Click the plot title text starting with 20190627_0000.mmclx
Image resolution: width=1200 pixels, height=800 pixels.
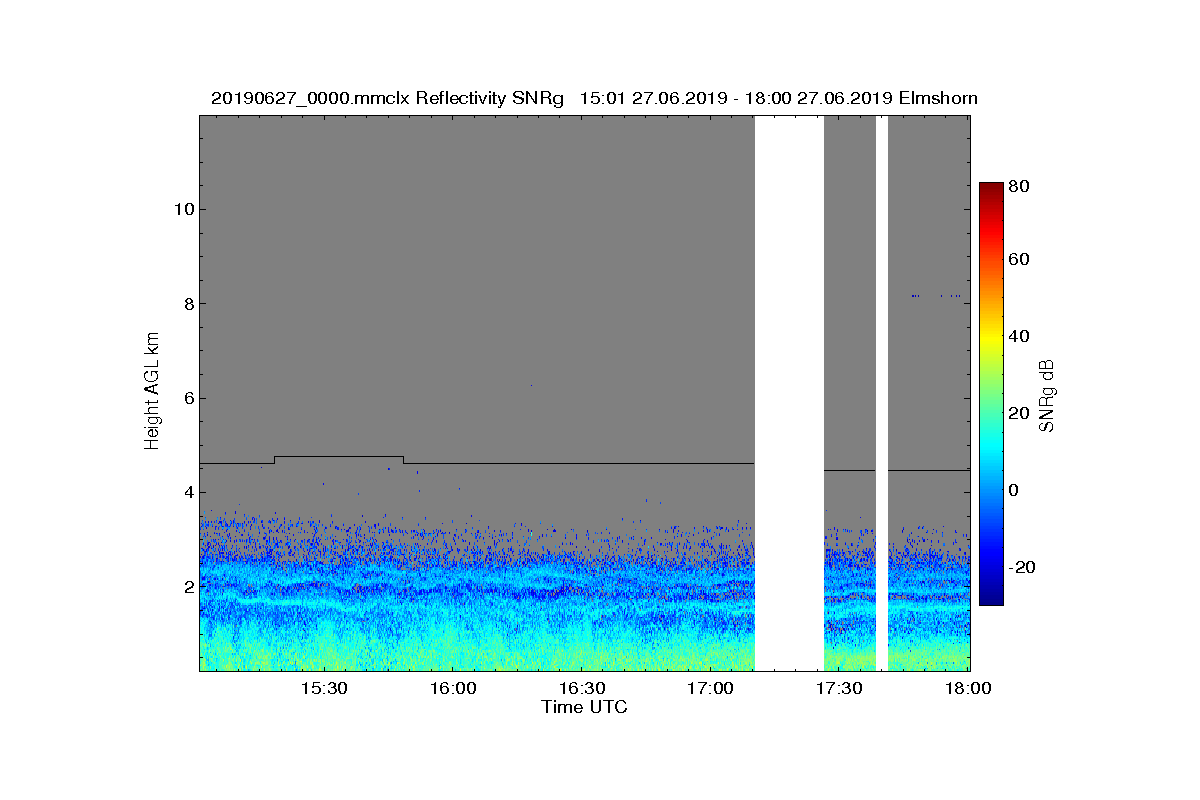coord(594,98)
